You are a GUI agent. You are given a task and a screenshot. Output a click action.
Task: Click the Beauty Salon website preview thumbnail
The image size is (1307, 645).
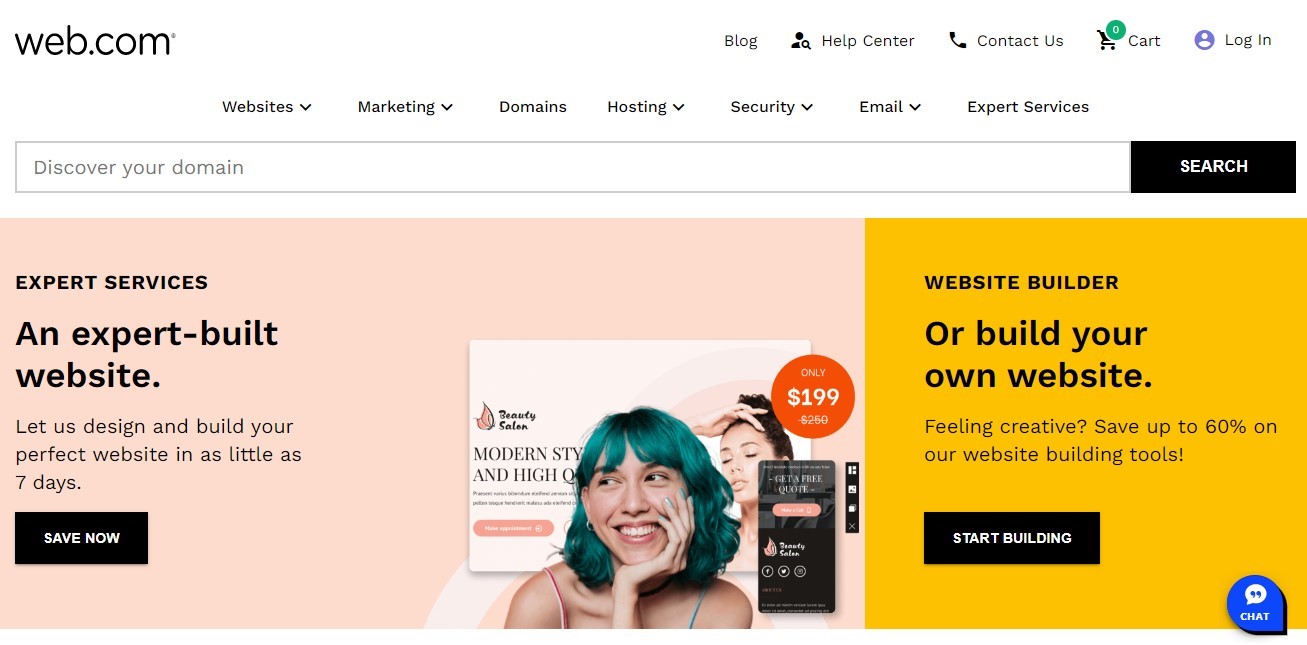coord(640,455)
